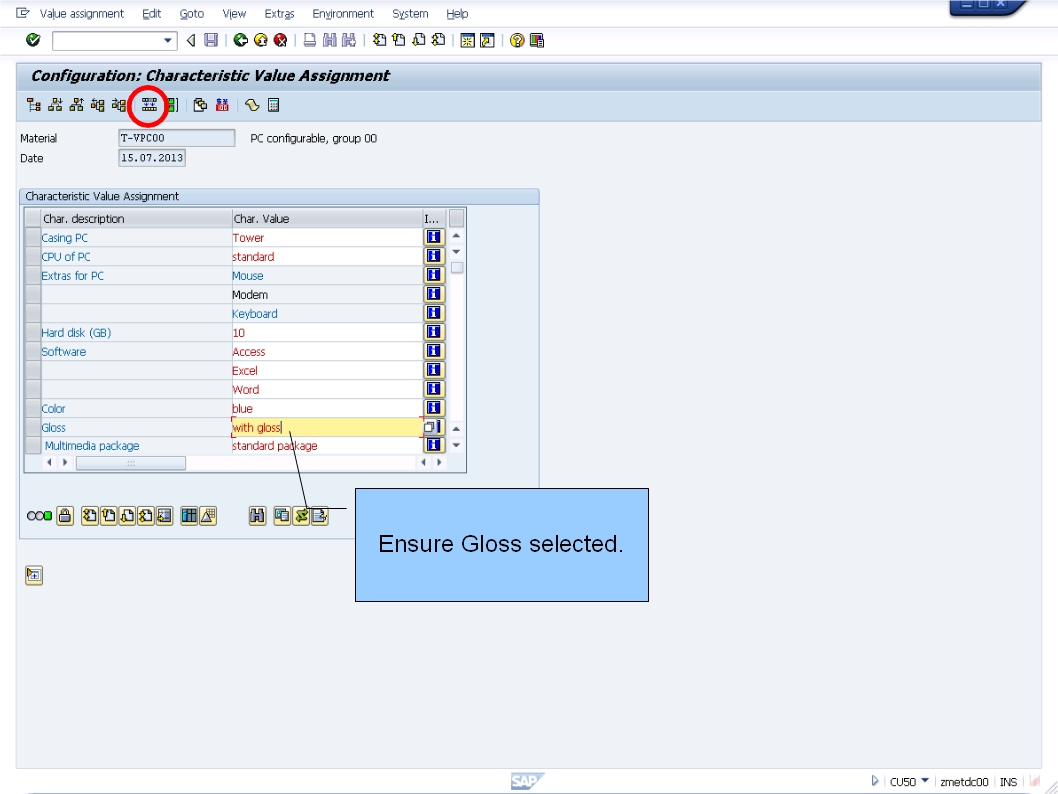Screen dimensions: 1058x794
Task: Open the Value assignment menu
Action: pyautogui.click(x=81, y=14)
